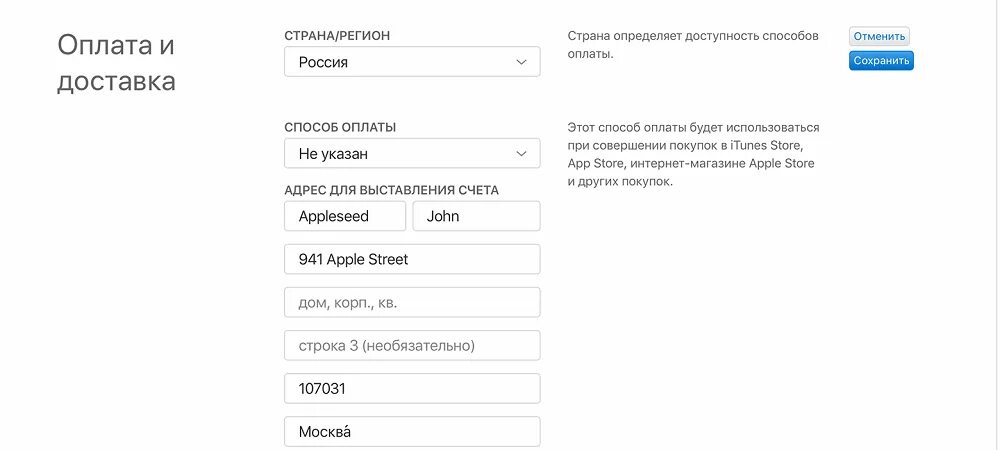Select the 941 Apple Street address field
The height and width of the screenshot is (450, 1000).
pos(412,259)
